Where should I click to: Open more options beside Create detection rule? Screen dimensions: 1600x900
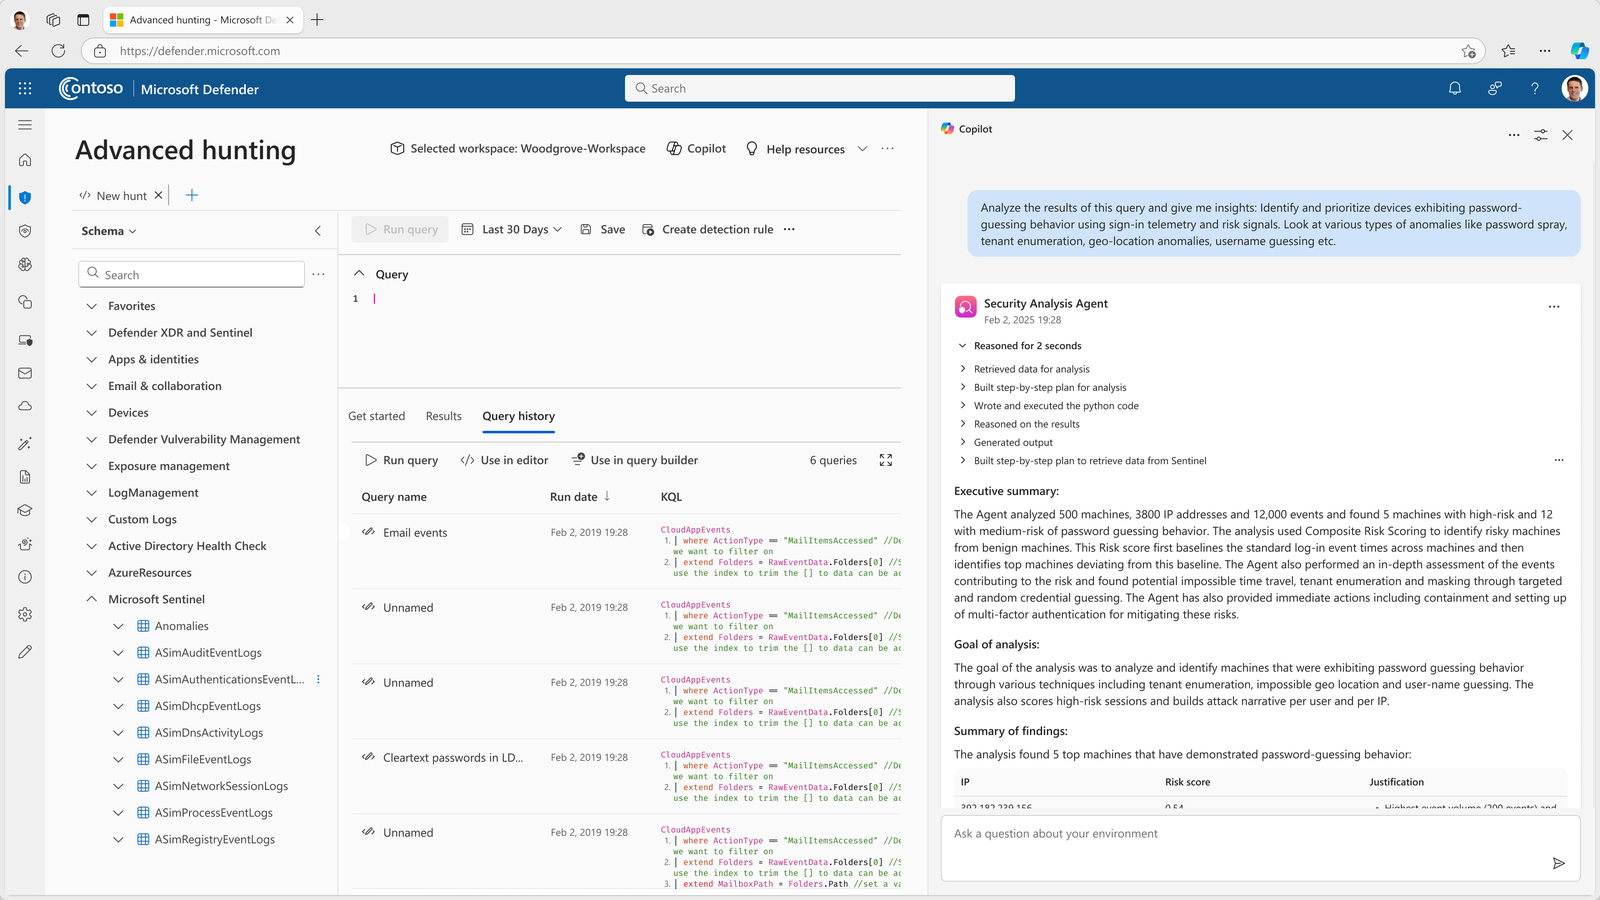click(x=789, y=230)
